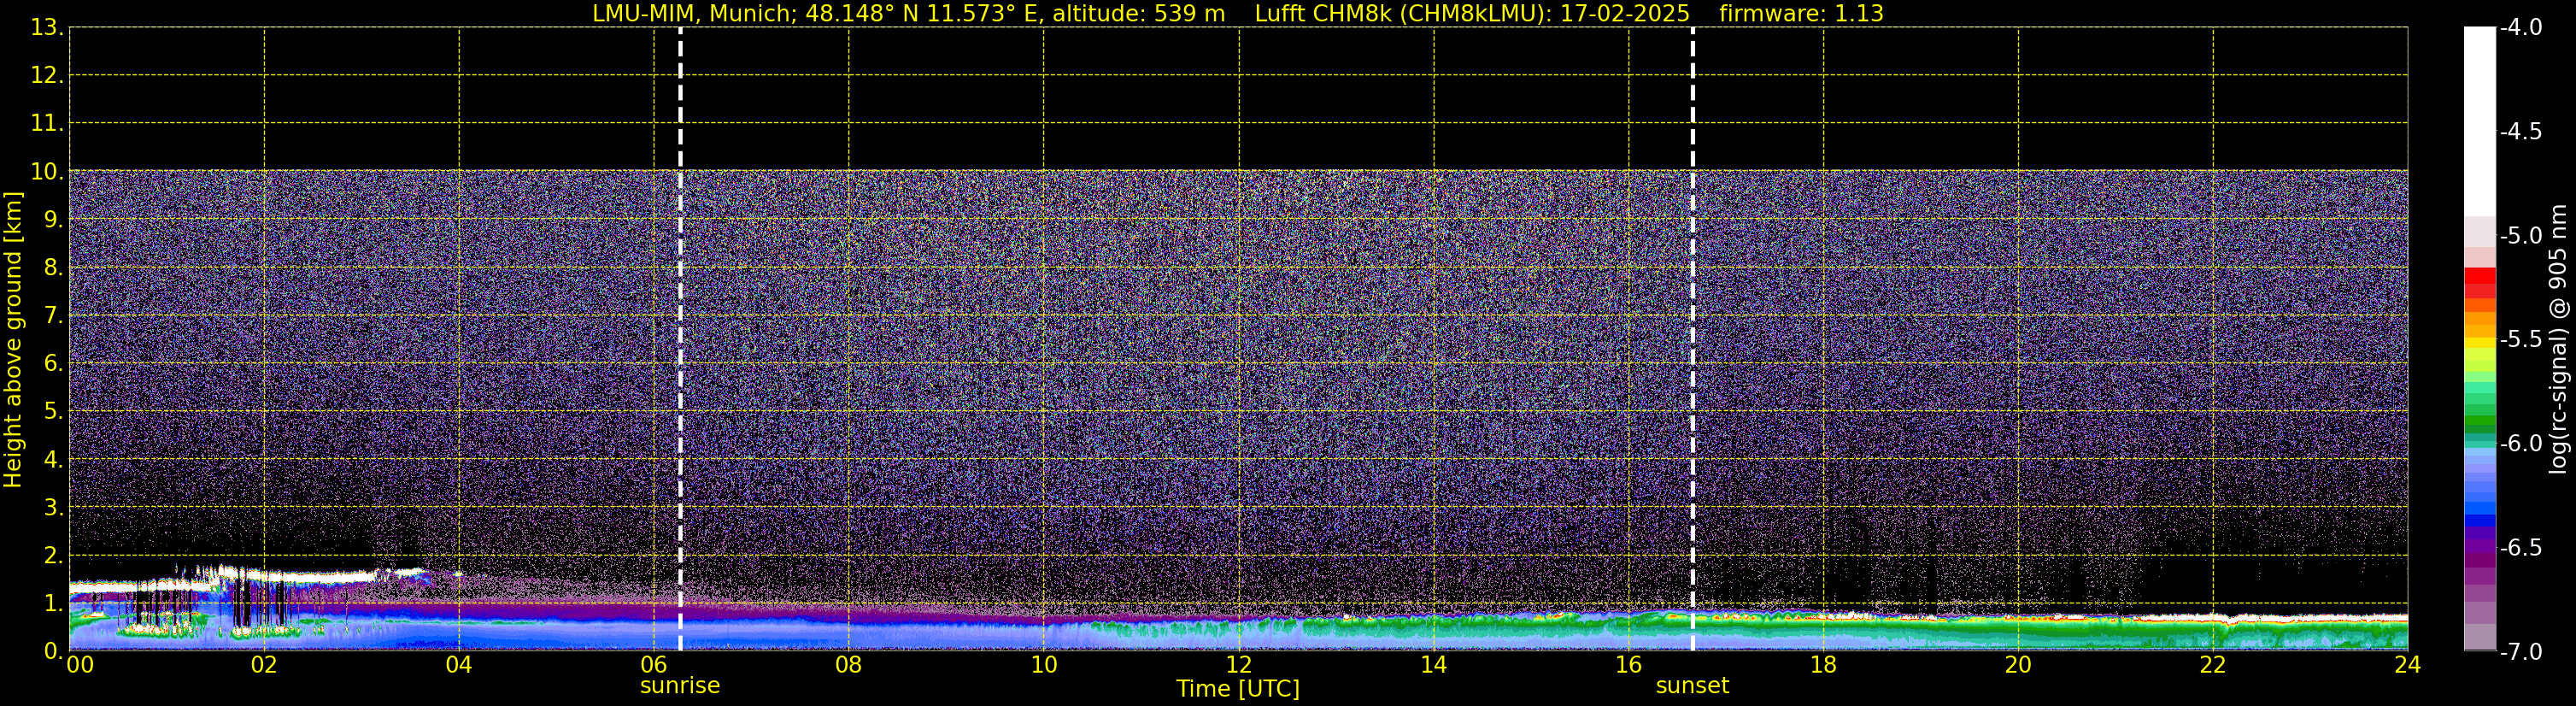Click the time axis tick label '02'
This screenshot has width=2576, height=706.
point(264,665)
